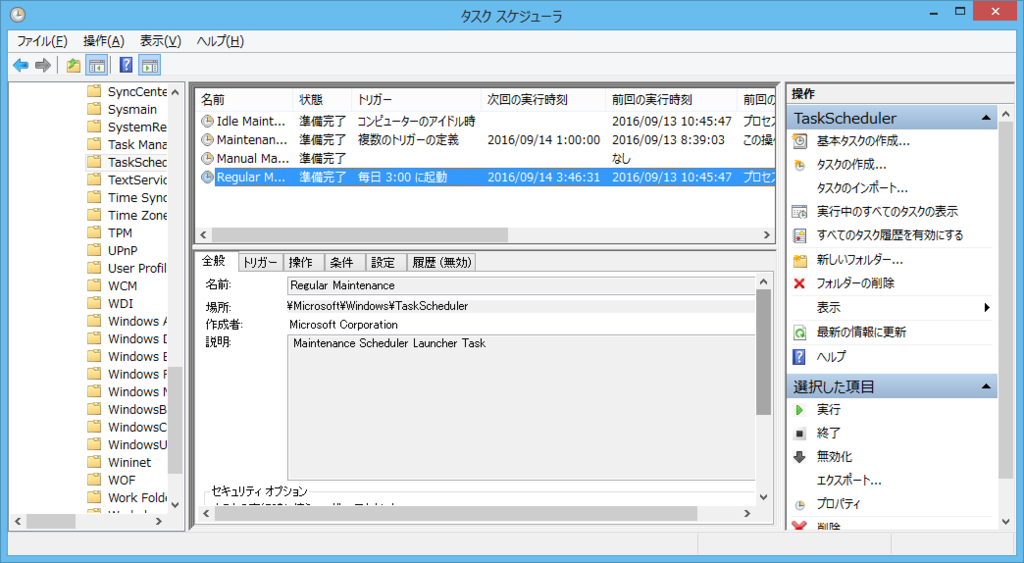Click the folder tree scroll-down arrow
Image resolution: width=1024 pixels, height=563 pixels.
tap(175, 505)
